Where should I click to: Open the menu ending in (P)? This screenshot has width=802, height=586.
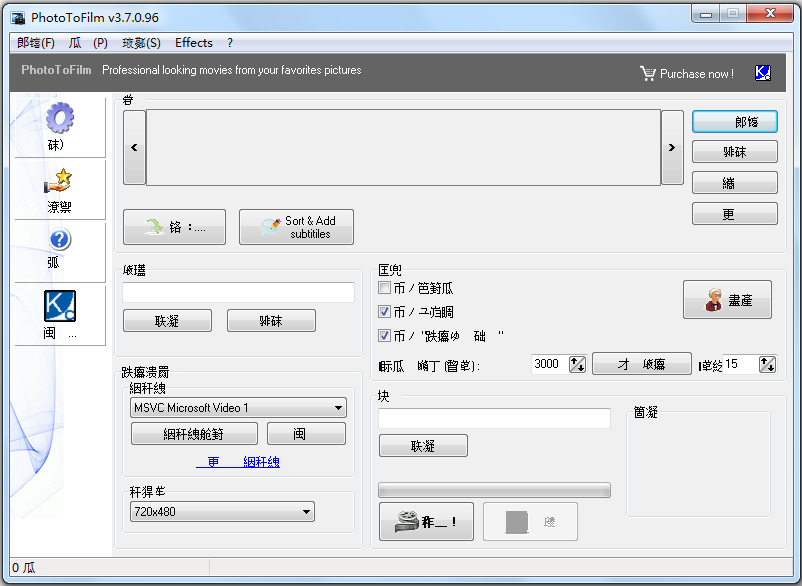[88, 43]
